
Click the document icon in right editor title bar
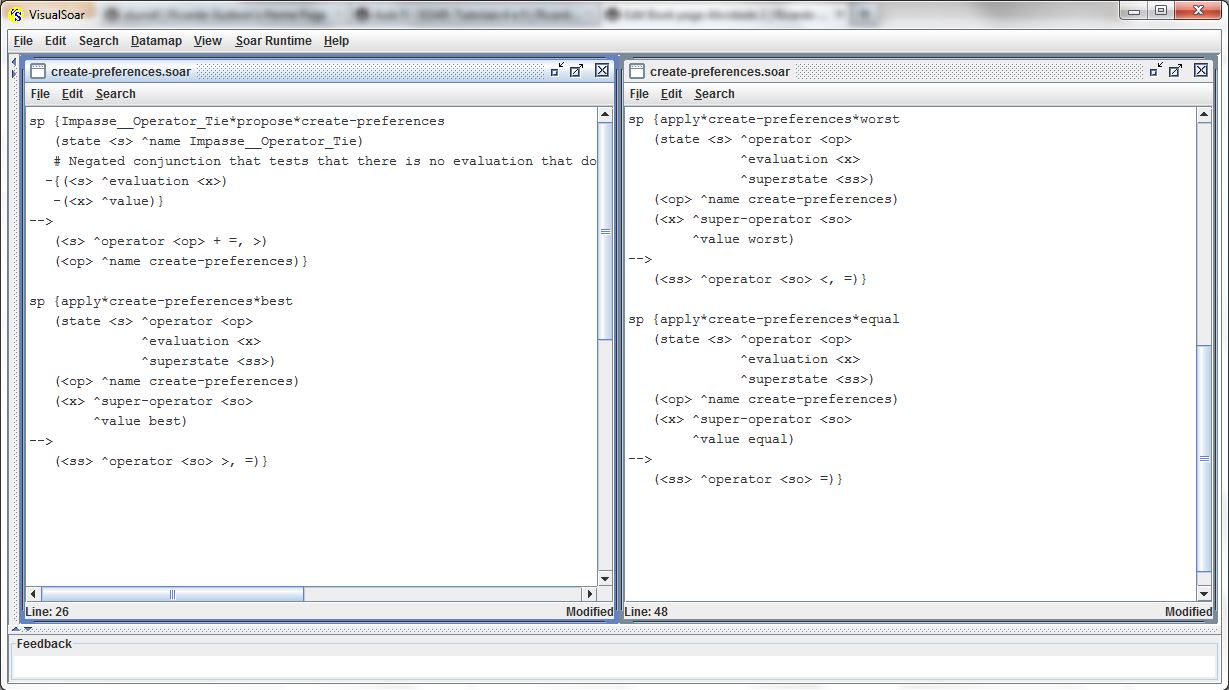pos(637,71)
